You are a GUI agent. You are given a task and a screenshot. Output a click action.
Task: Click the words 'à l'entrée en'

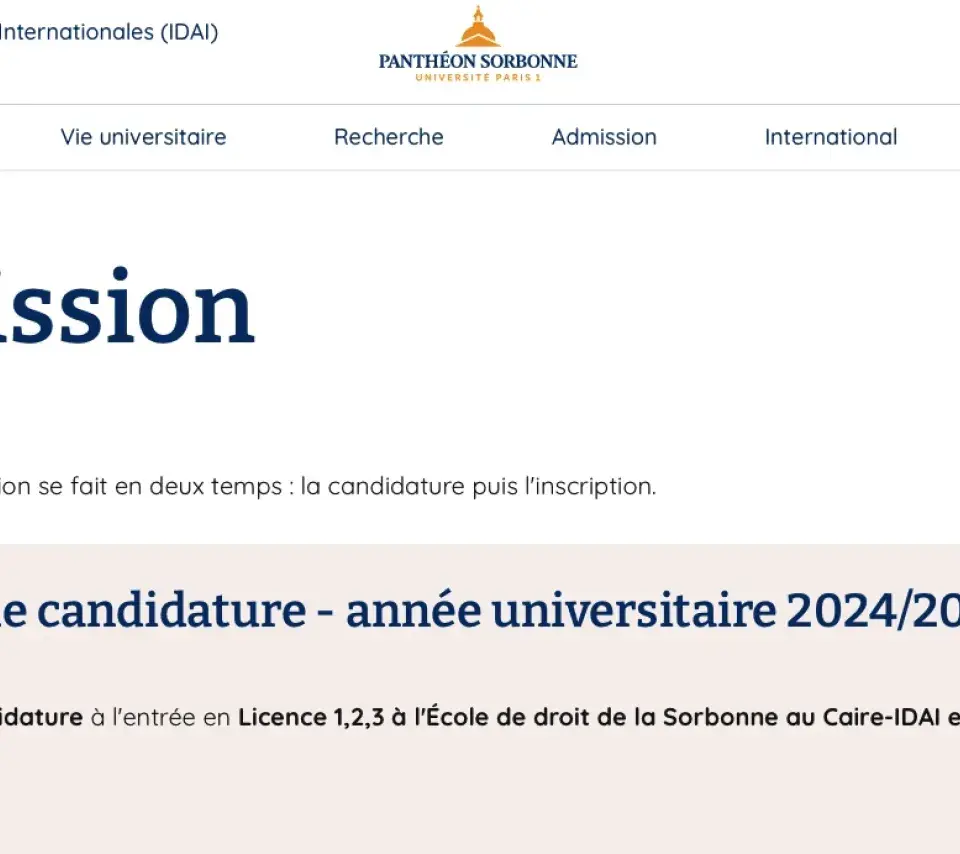[x=160, y=717]
